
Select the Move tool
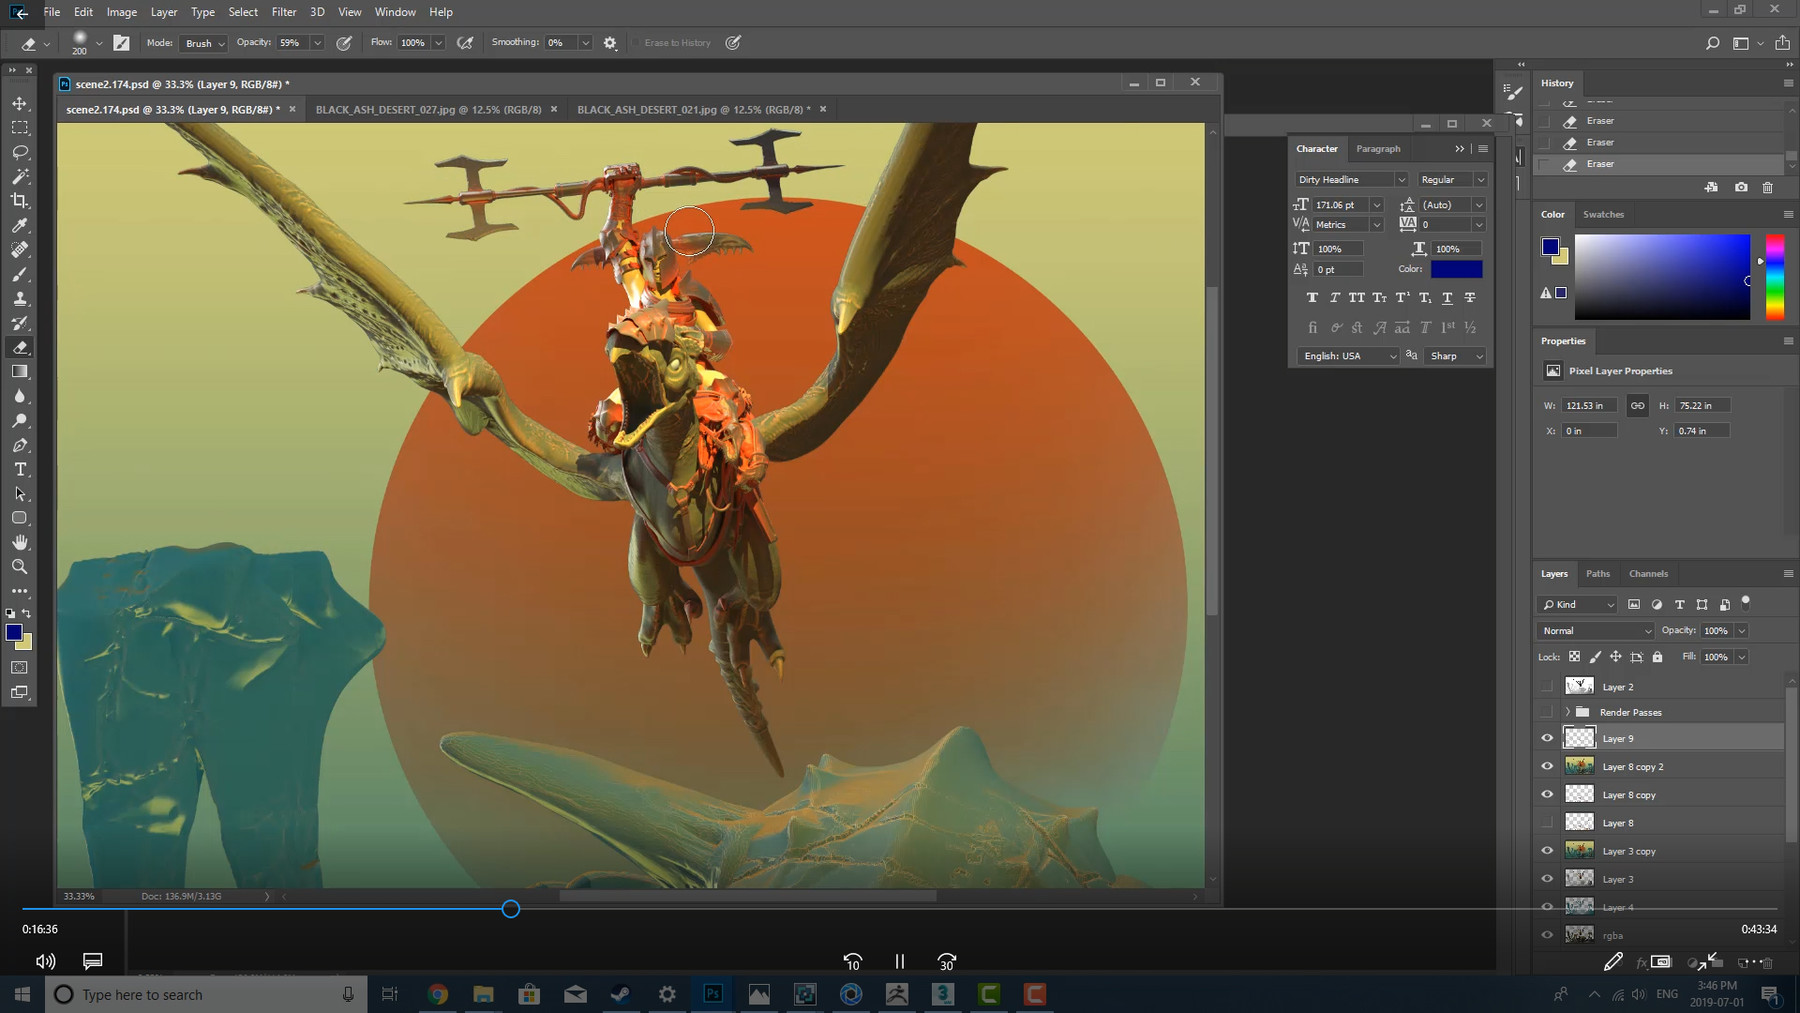(20, 104)
